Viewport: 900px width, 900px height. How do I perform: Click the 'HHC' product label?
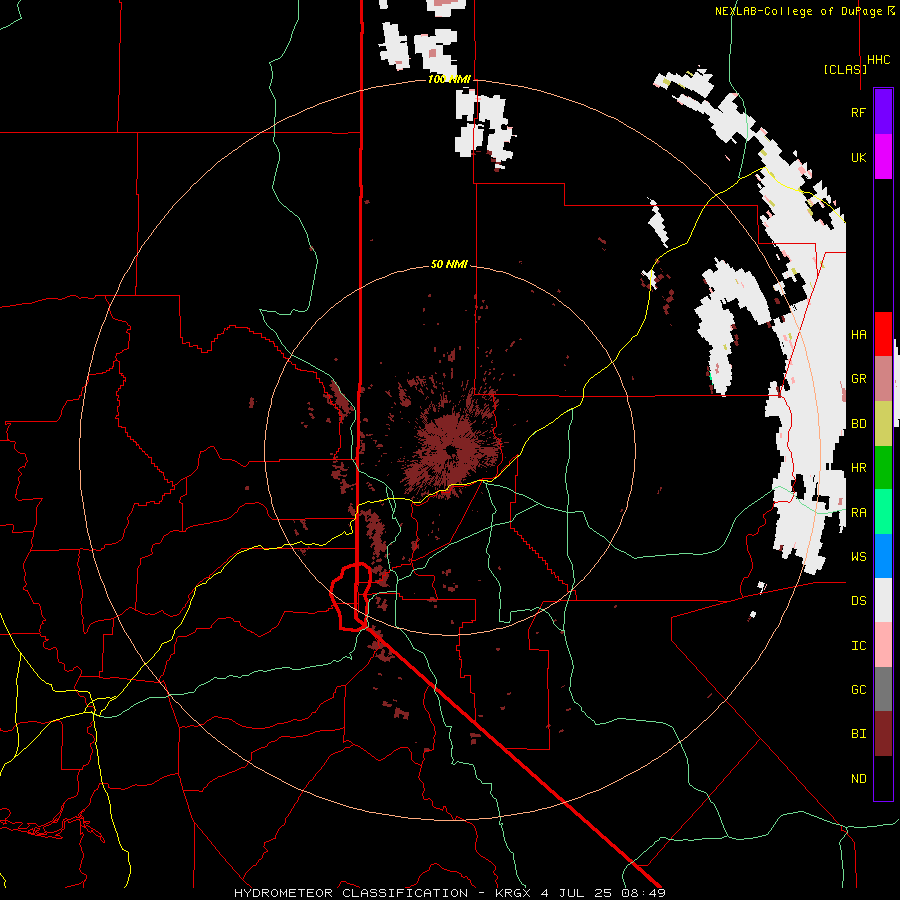click(x=878, y=60)
